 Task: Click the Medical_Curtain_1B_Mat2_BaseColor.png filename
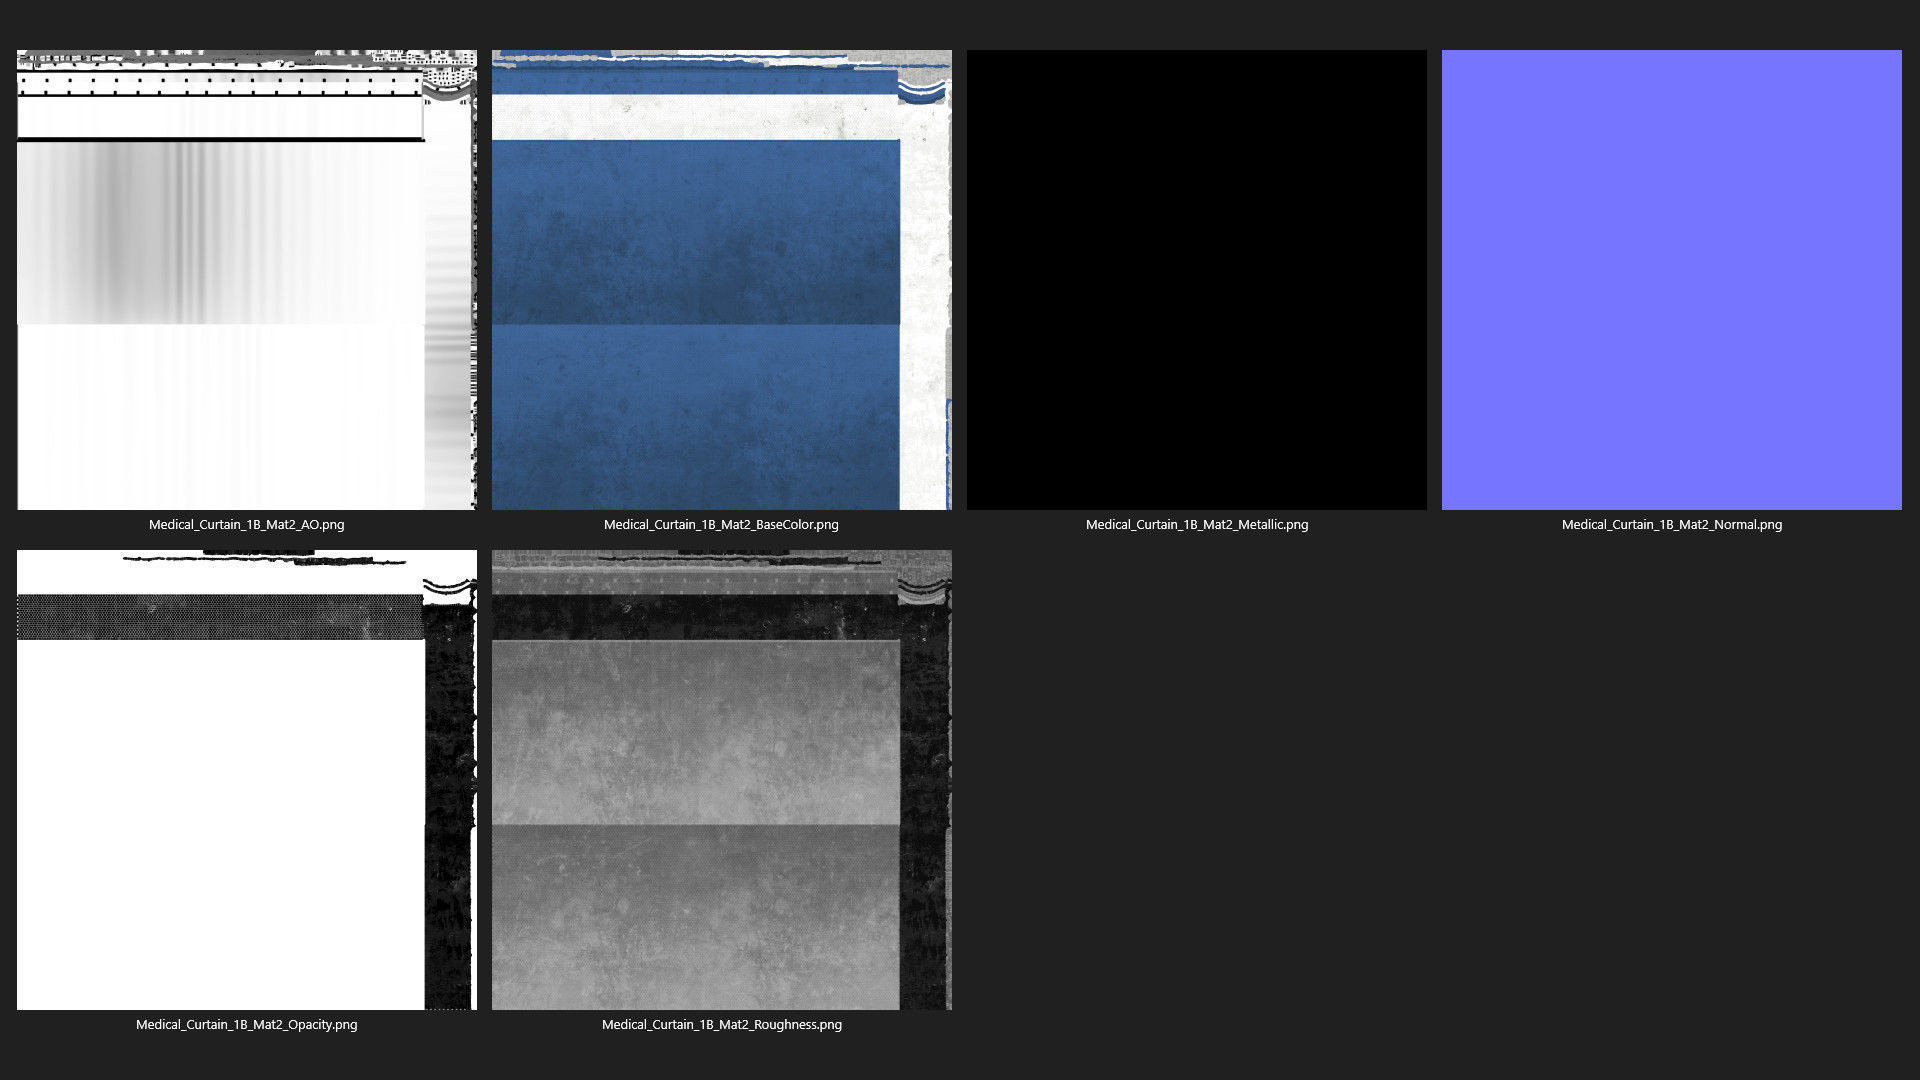click(x=721, y=524)
